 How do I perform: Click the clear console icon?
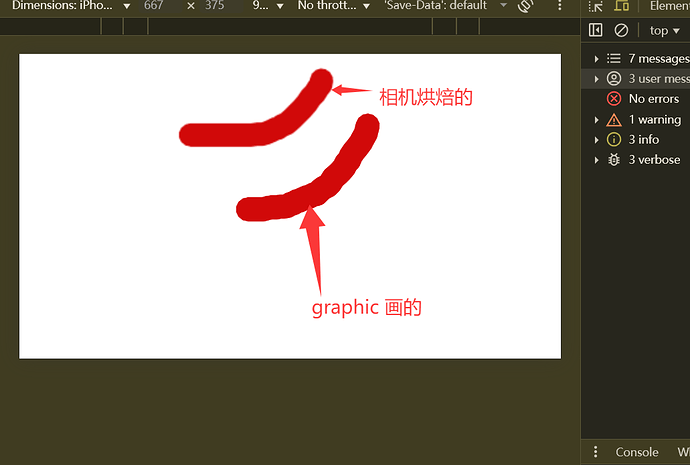tap(621, 30)
